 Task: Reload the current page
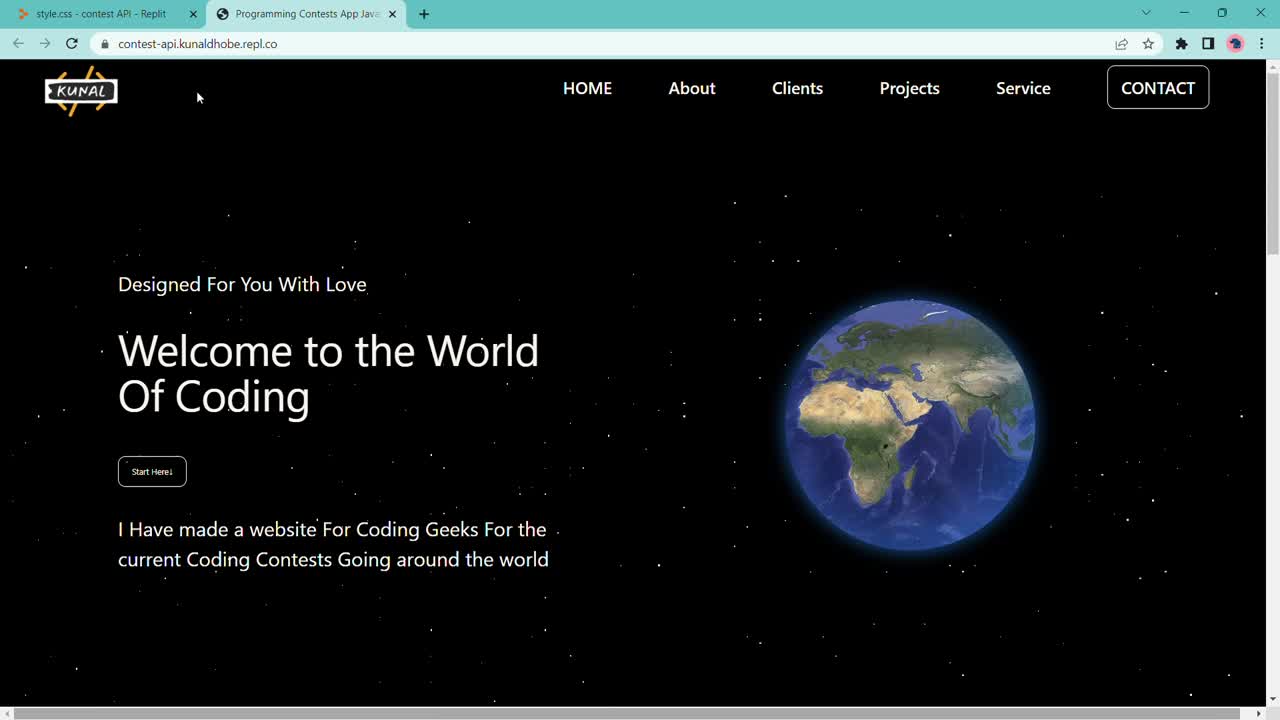click(x=72, y=44)
